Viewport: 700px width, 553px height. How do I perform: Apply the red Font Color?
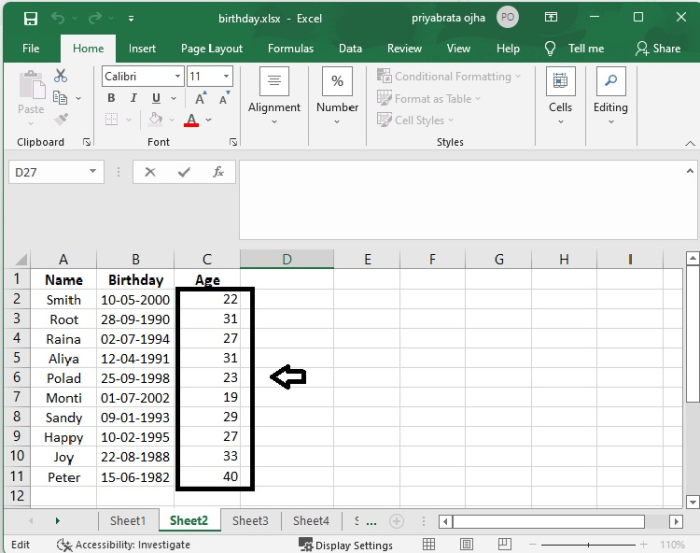click(x=192, y=120)
